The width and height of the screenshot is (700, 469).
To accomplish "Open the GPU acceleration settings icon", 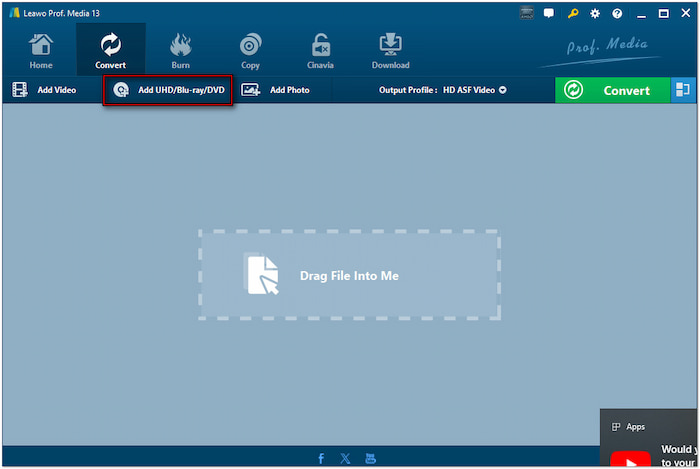I will [527, 13].
